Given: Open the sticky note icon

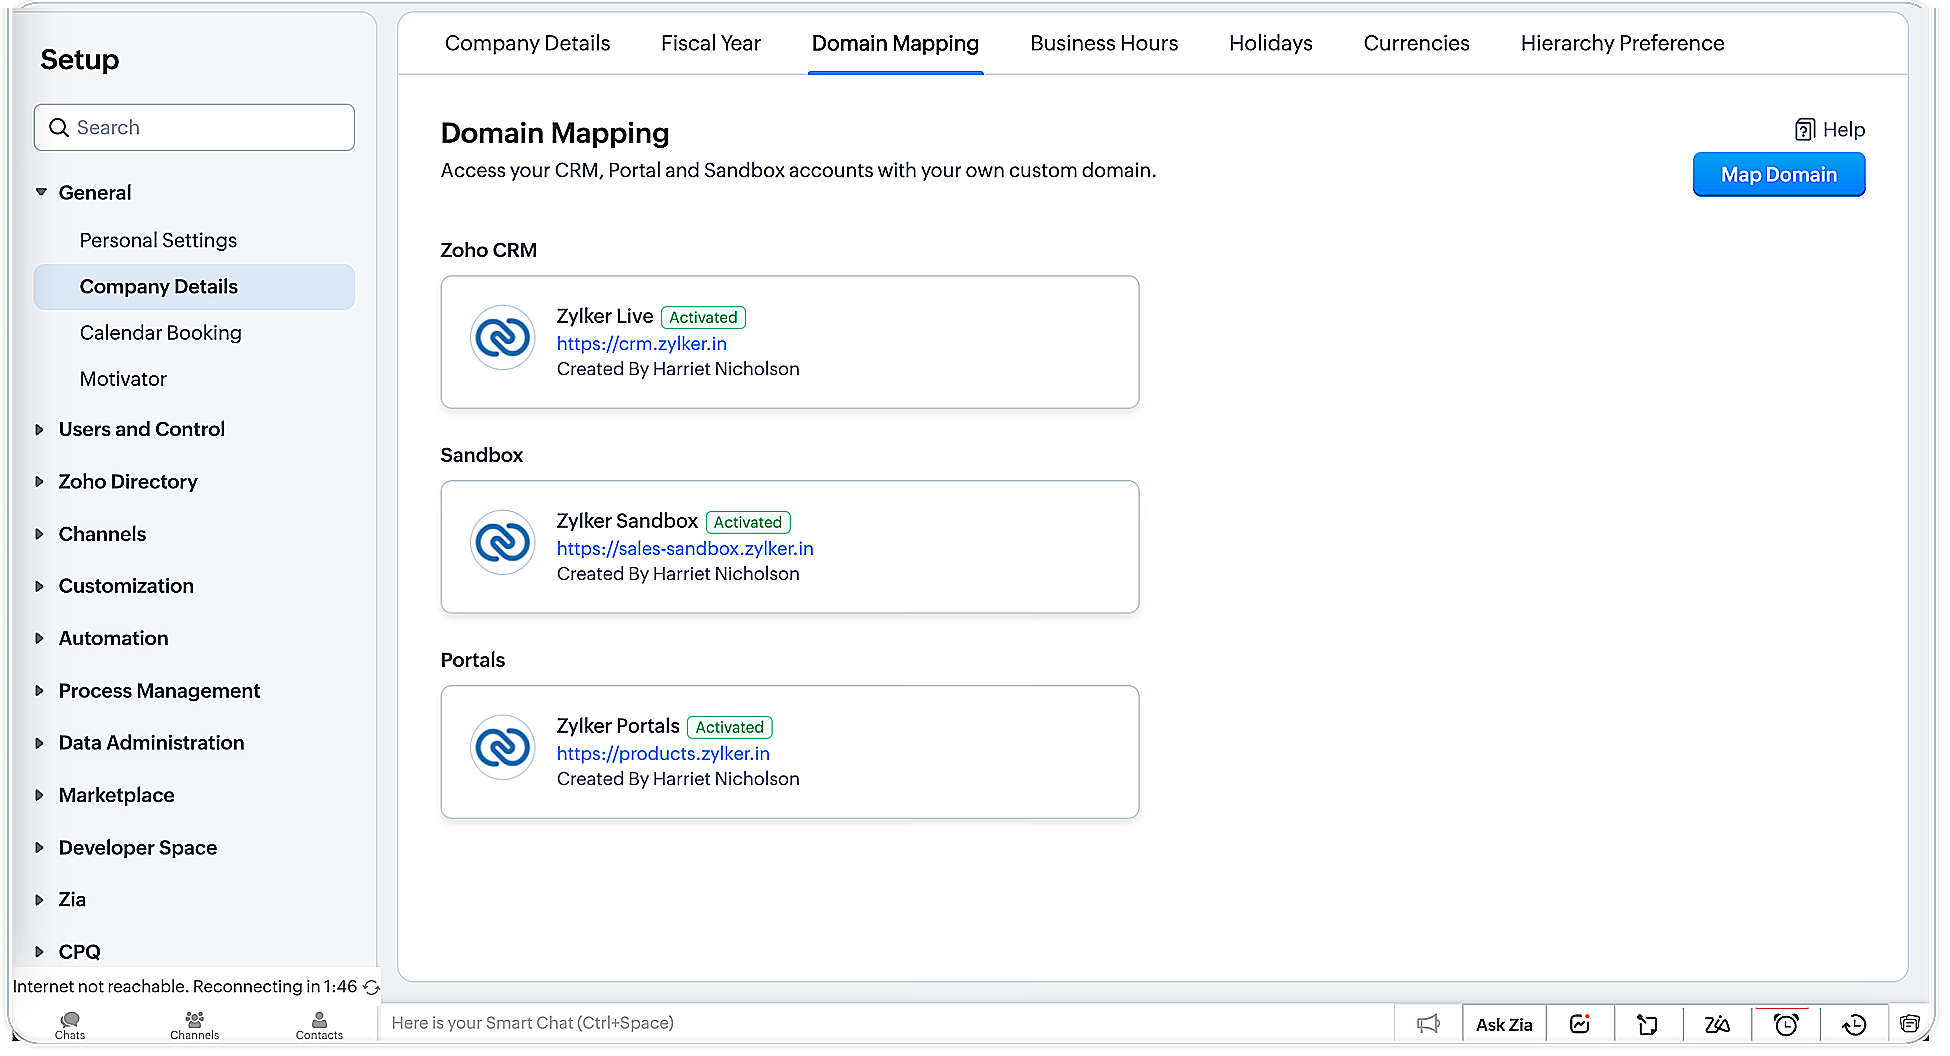Looking at the screenshot, I should click(x=1647, y=1024).
